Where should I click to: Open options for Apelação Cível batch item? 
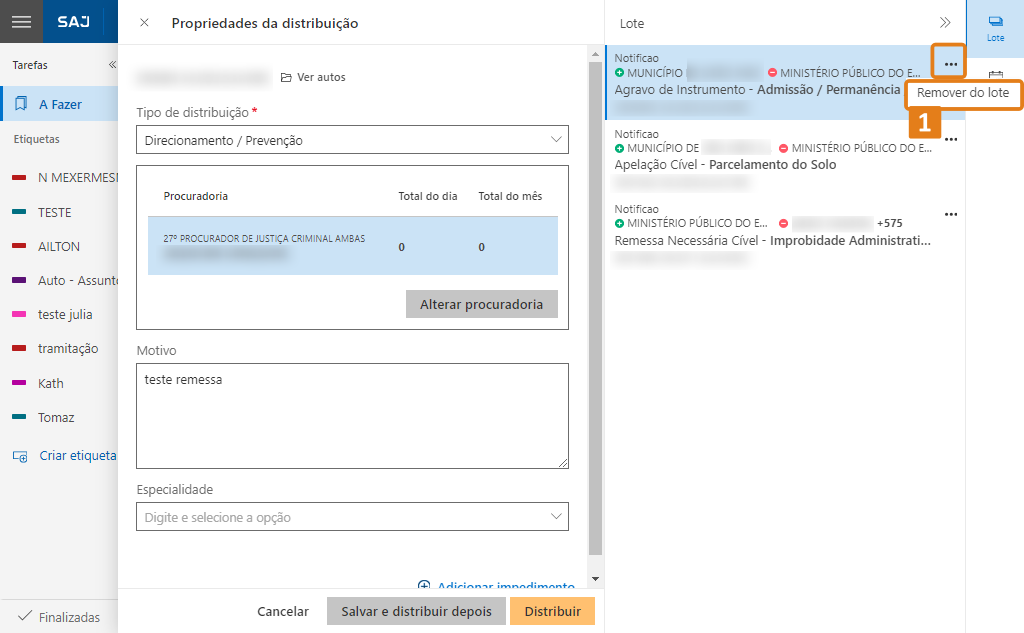(x=951, y=140)
